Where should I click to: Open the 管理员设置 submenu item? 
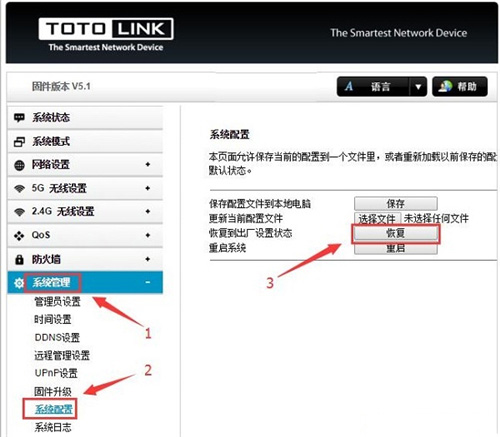click(x=57, y=302)
